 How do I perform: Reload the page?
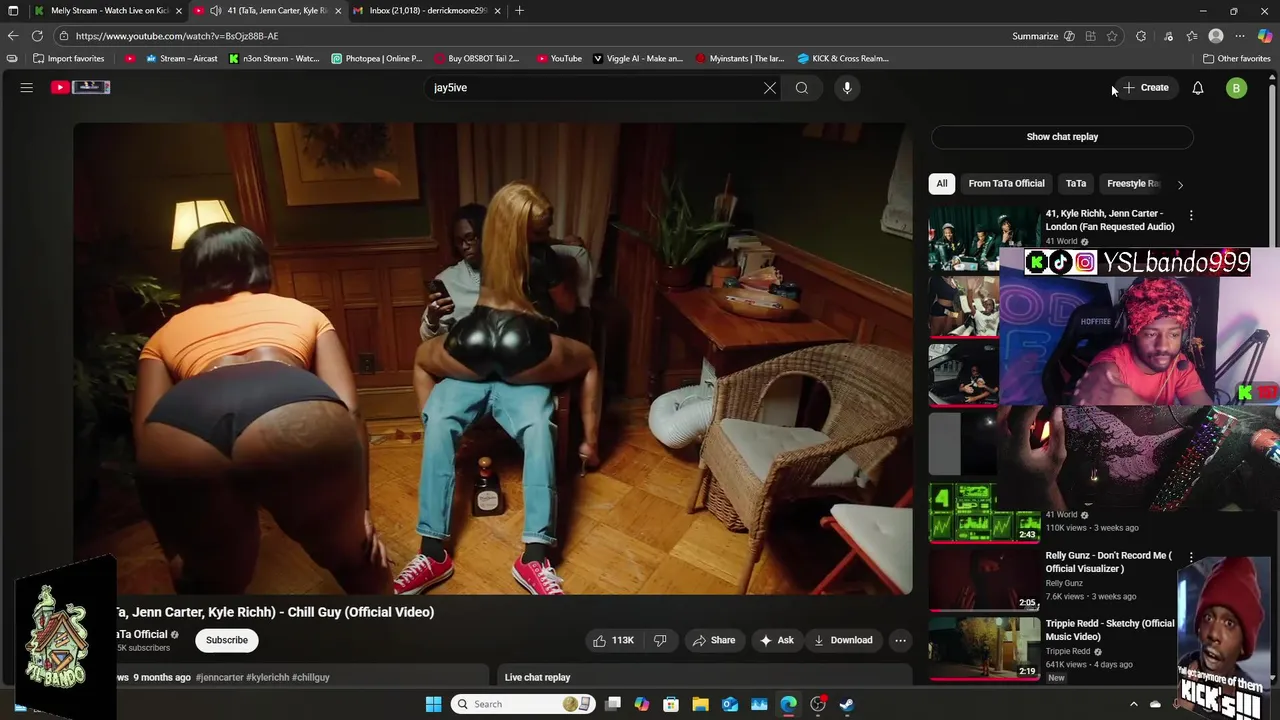[x=37, y=36]
